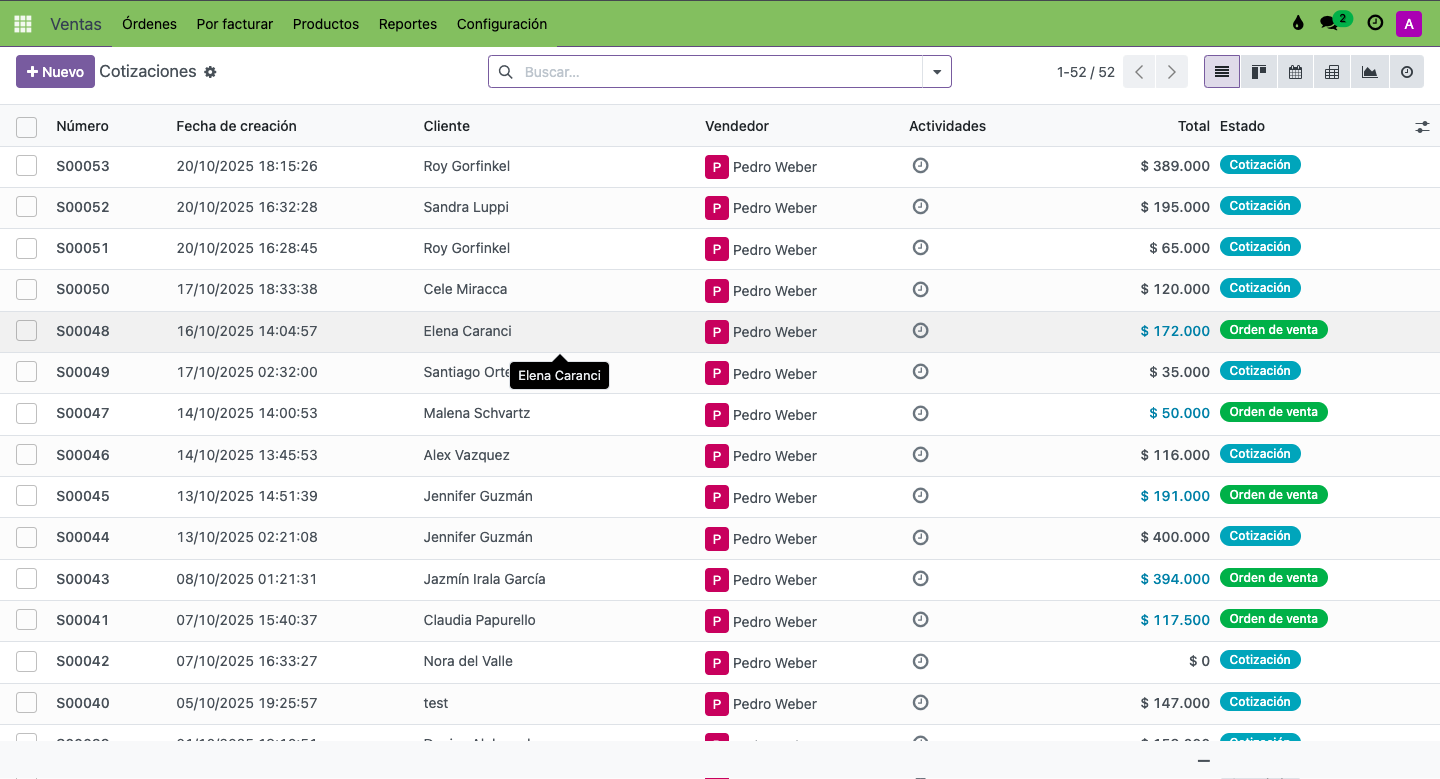This screenshot has height=779, width=1440.
Task: Switch to Calendar view
Action: [1295, 72]
